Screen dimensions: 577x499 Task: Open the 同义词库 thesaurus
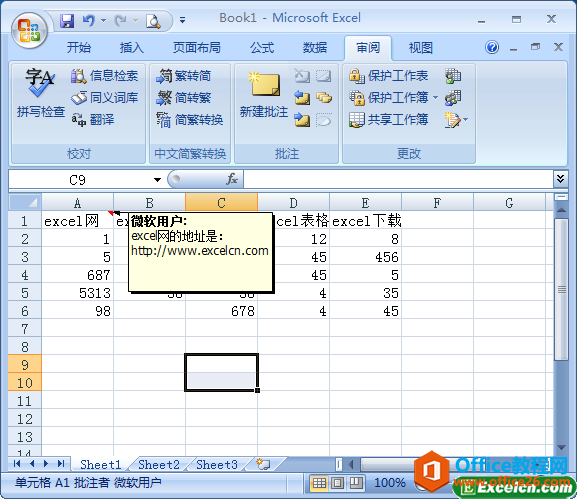(105, 98)
